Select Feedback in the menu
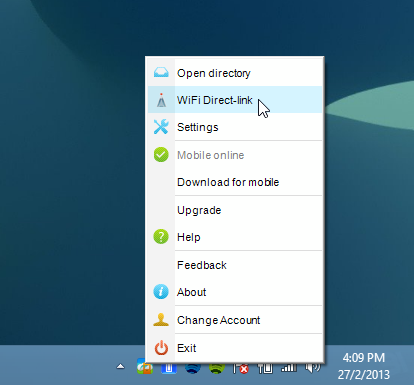414x385 pixels. [x=235, y=265]
